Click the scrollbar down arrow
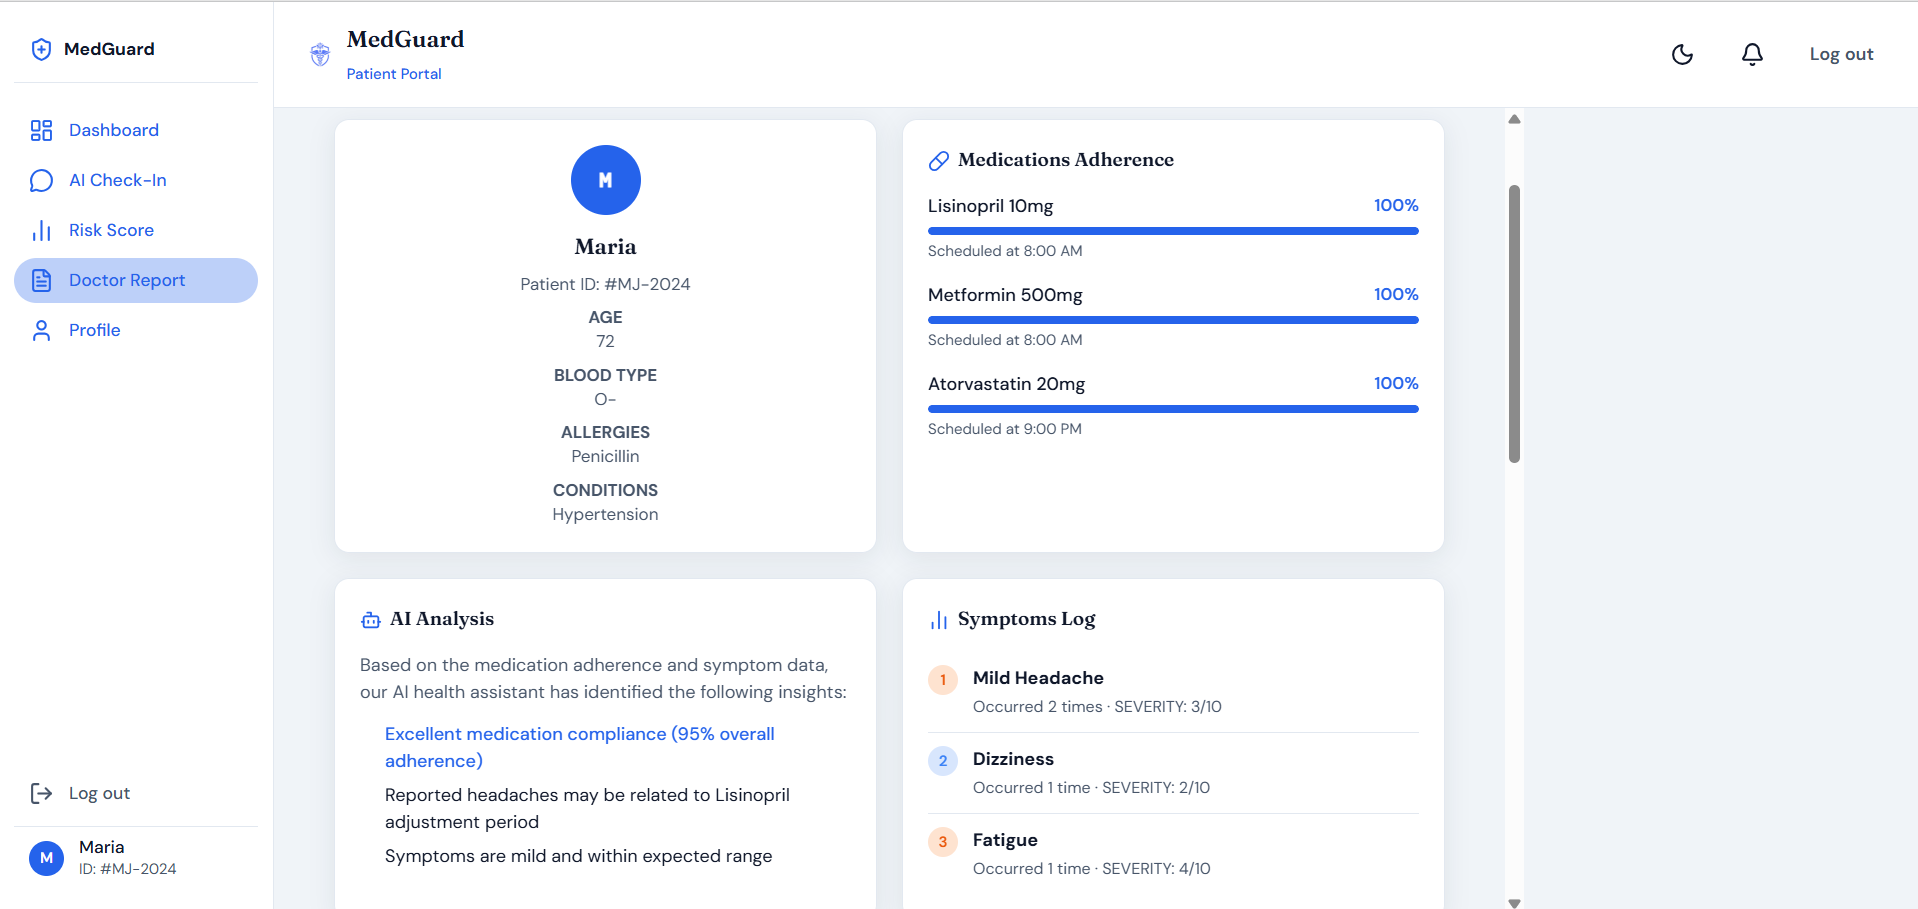Image resolution: width=1918 pixels, height=909 pixels. click(1514, 902)
